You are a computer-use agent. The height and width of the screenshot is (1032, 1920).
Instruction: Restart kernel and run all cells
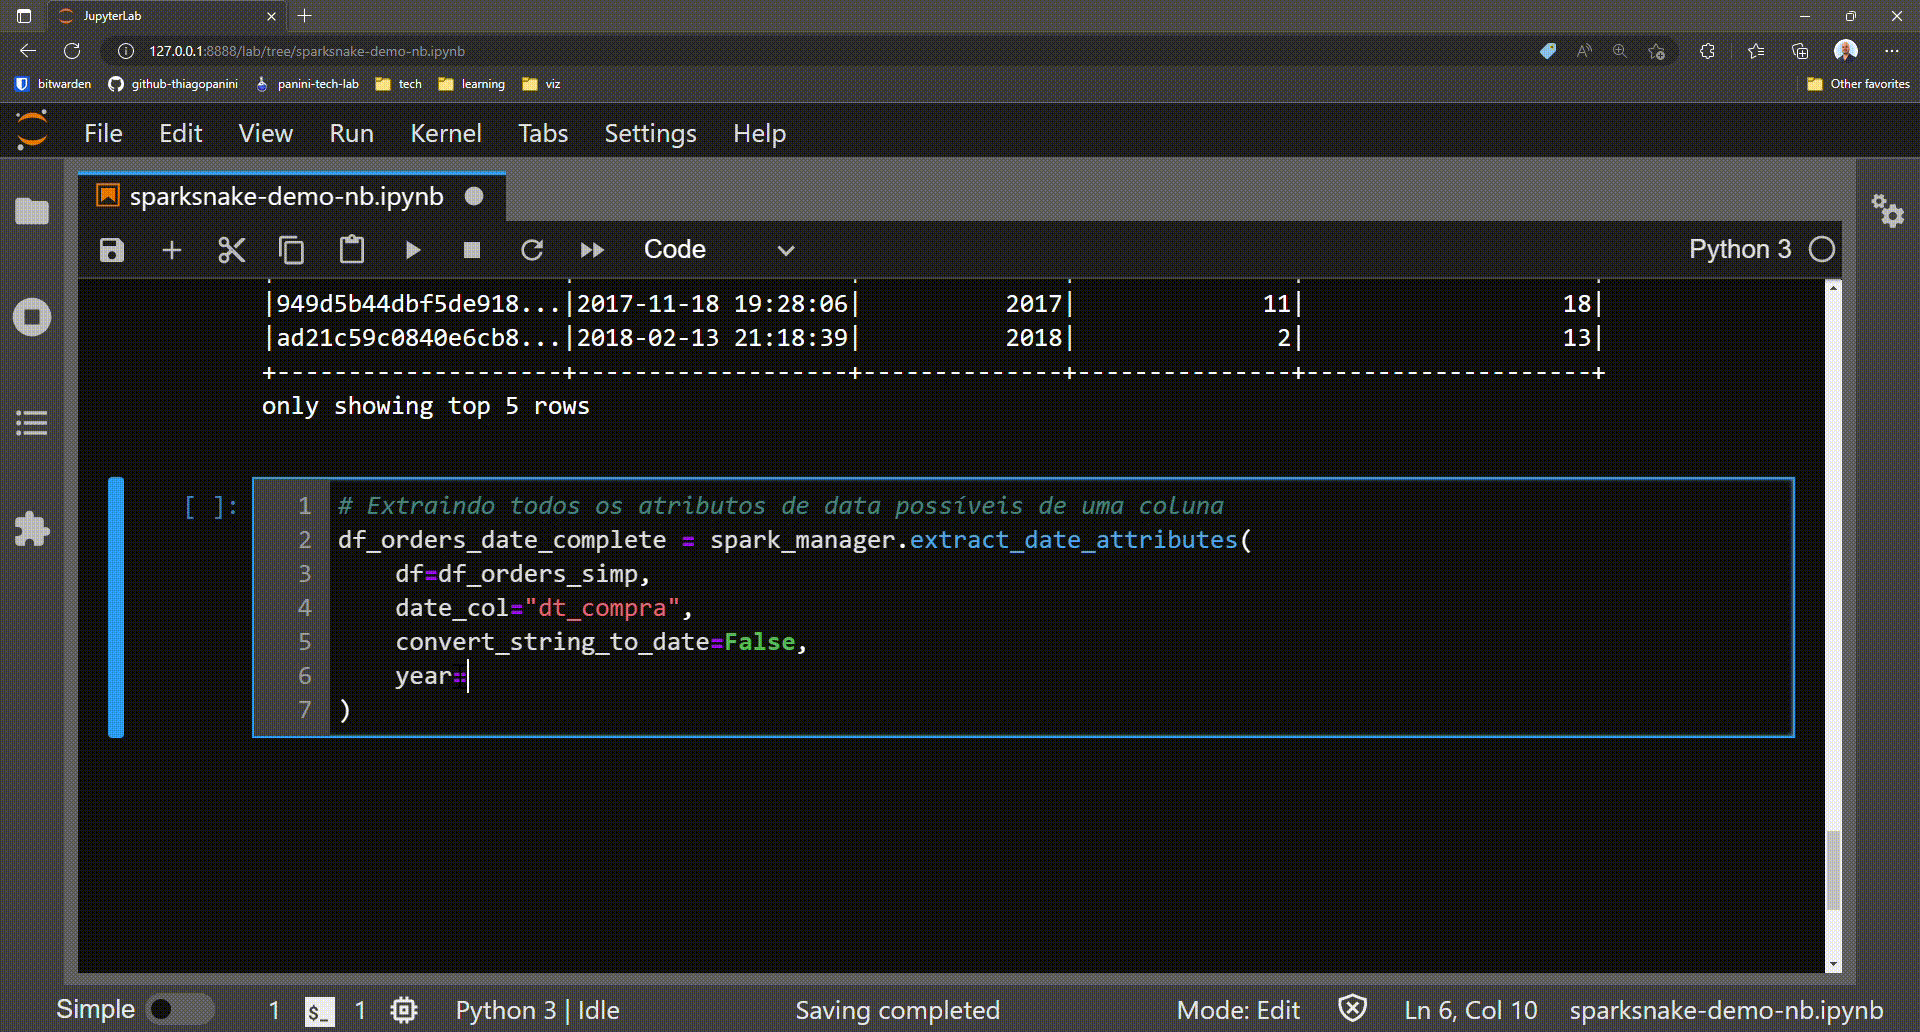(592, 250)
